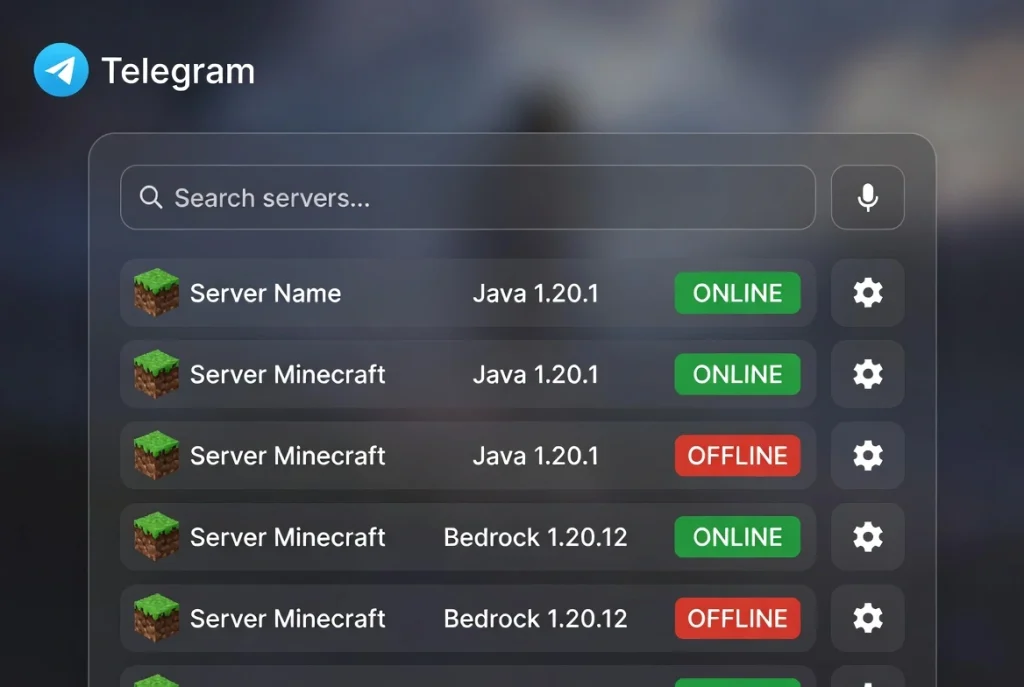The width and height of the screenshot is (1024, 687).
Task: Click ONLINE badge of Bedrock Server Minecraft
Action: click(737, 537)
